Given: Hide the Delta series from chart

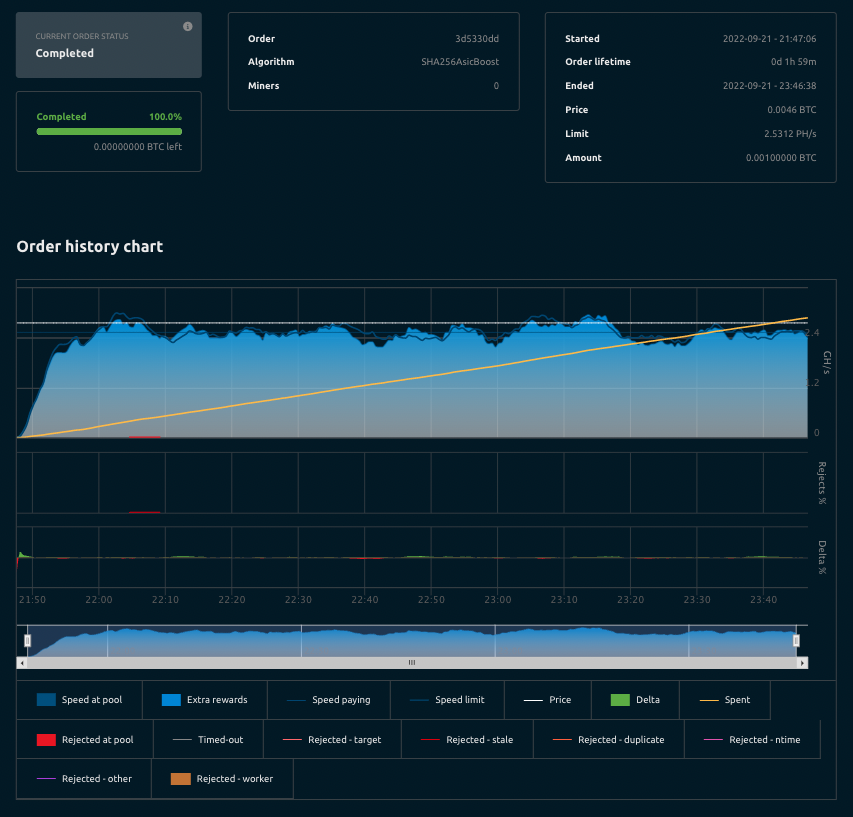Looking at the screenshot, I should (636, 700).
